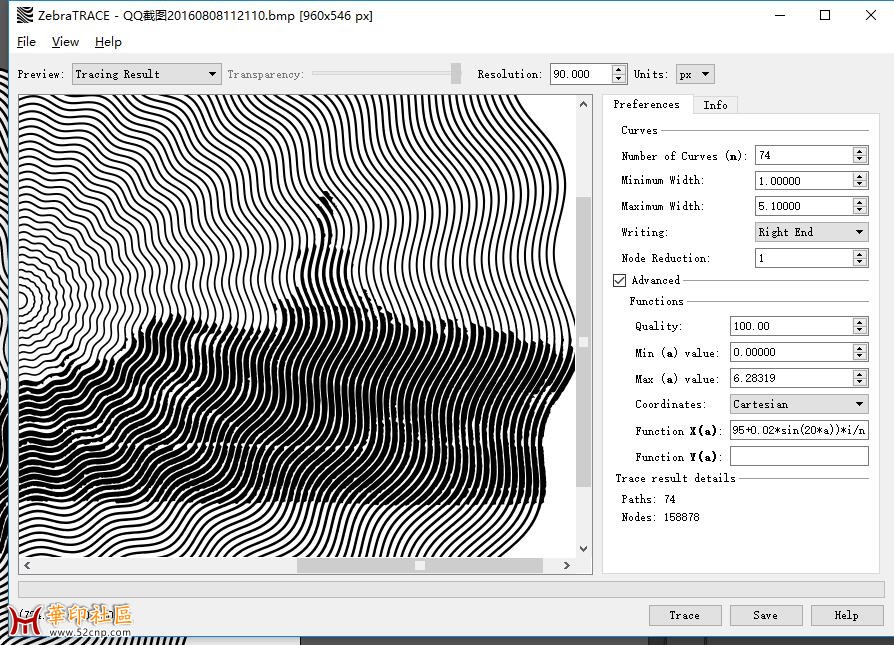Expand the Writing direction dropdown

[811, 232]
